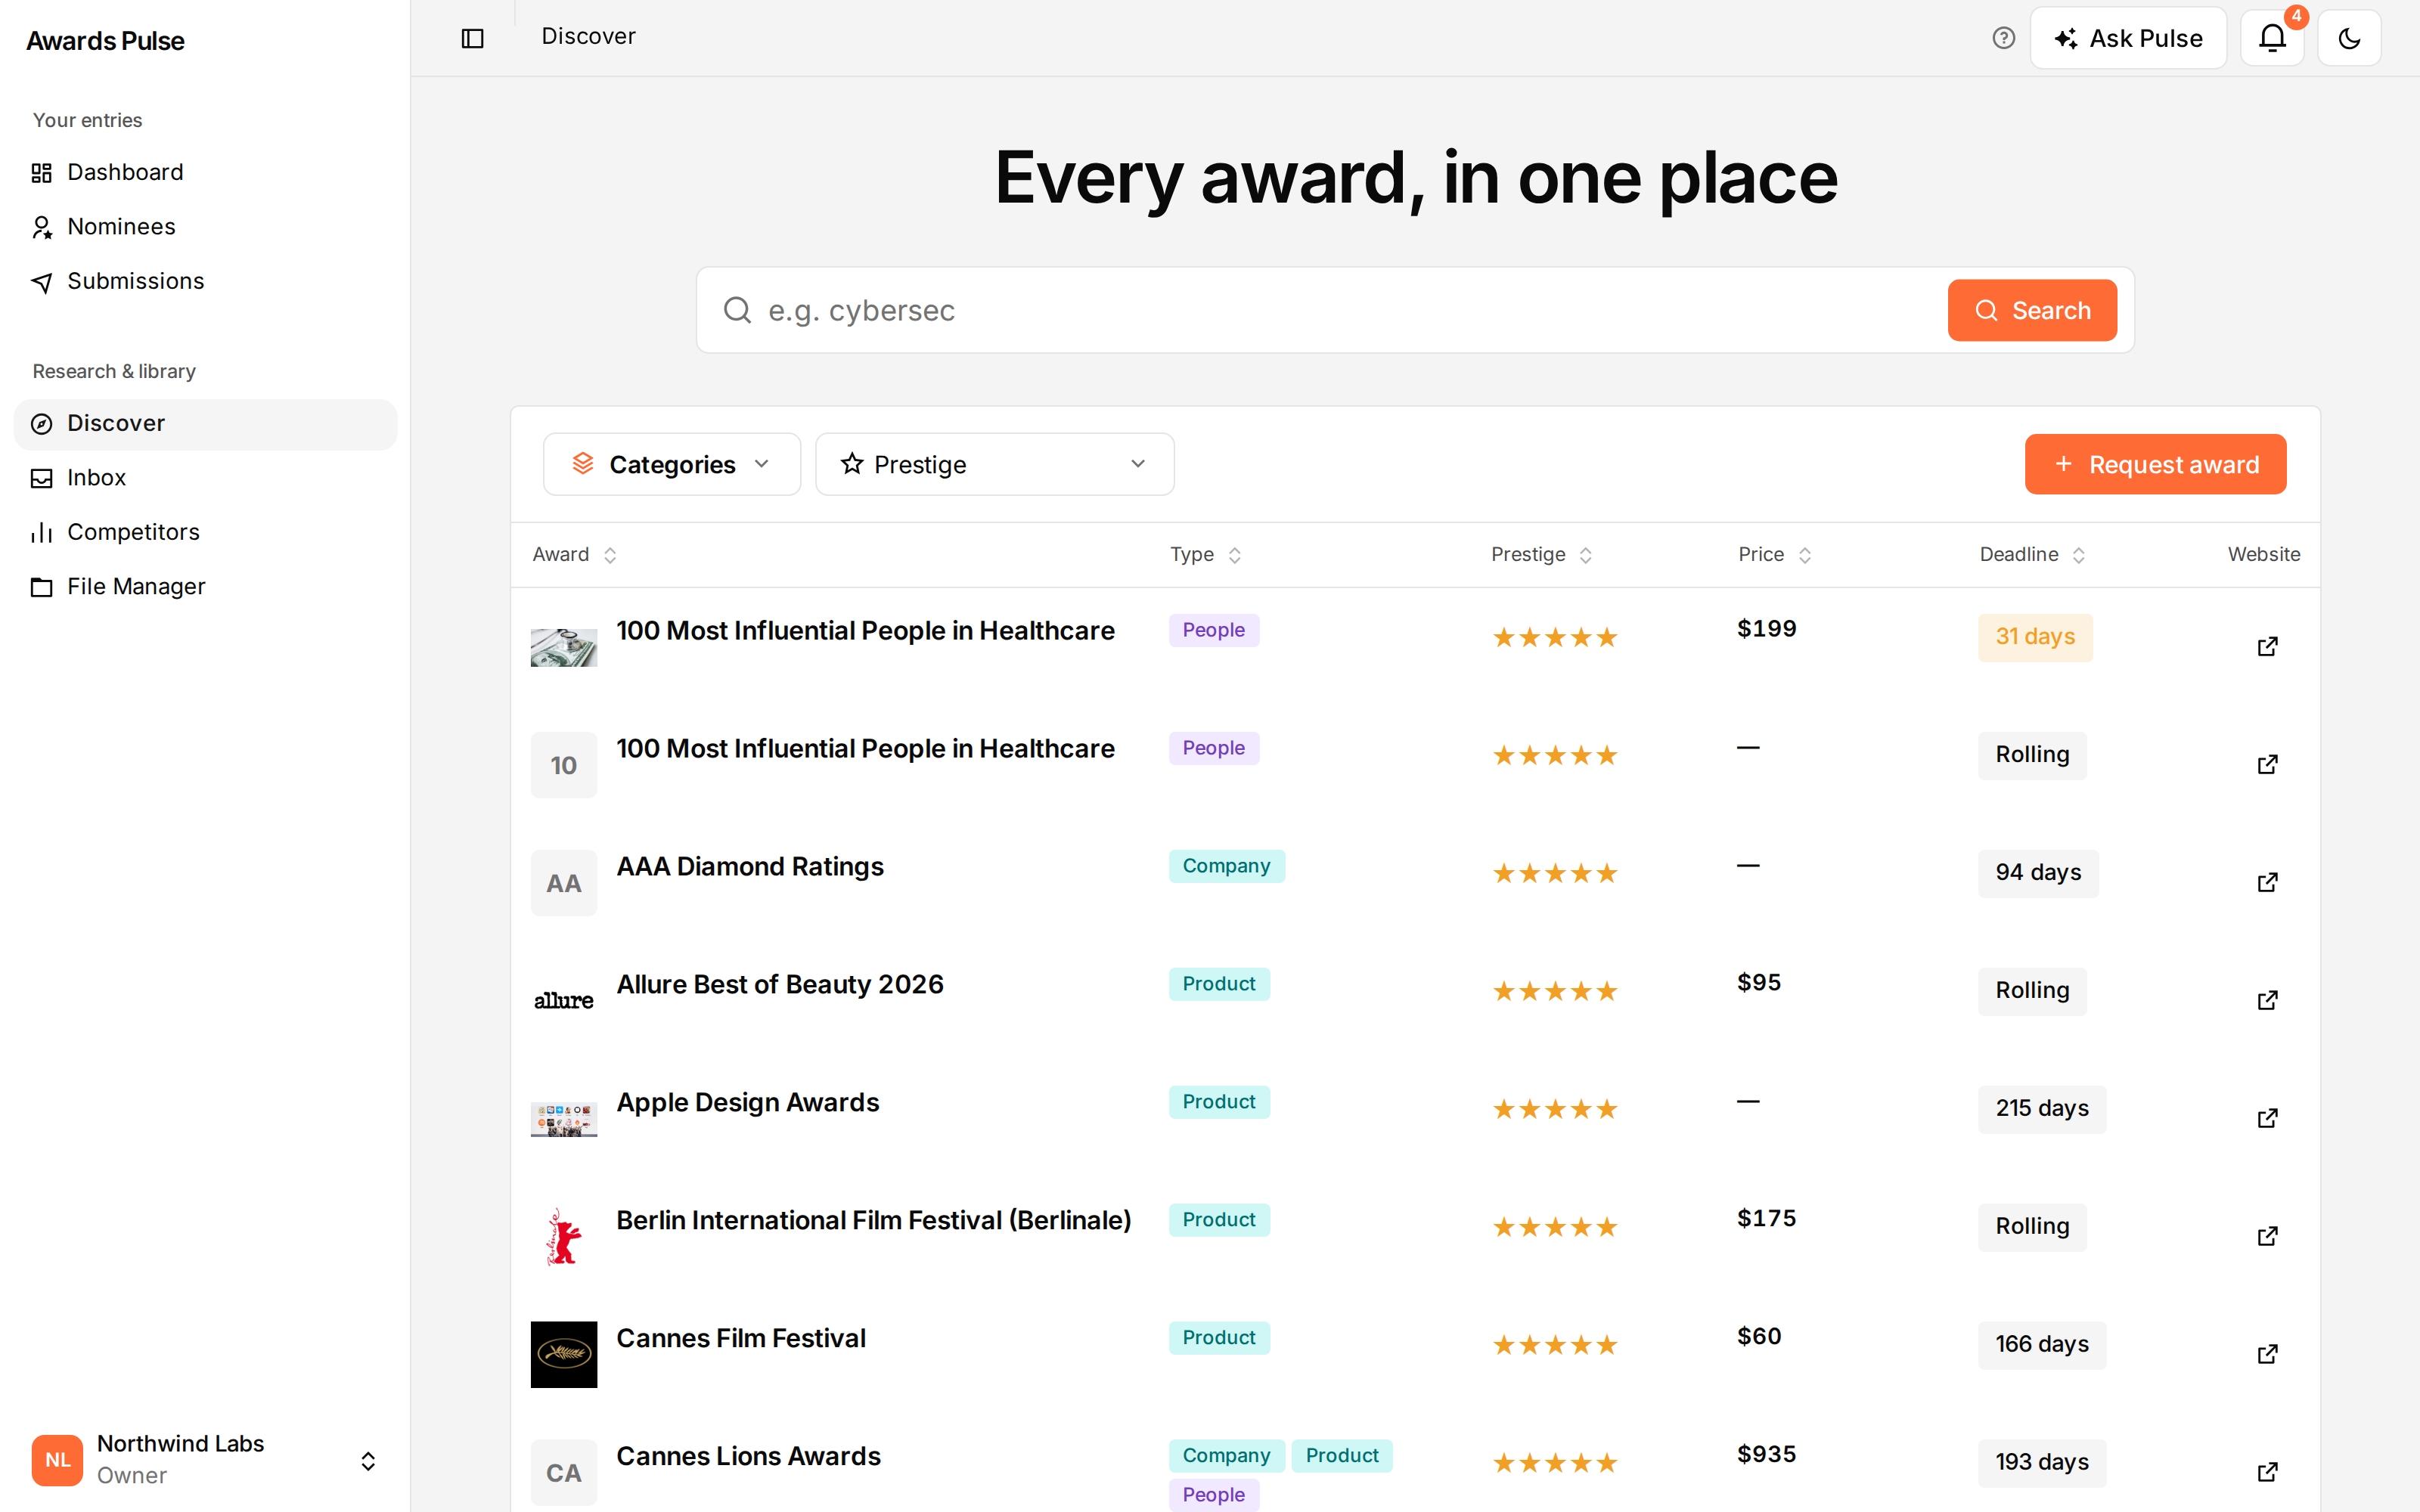Select Discover in sidebar
Screen dimensions: 2420x1512
[x=205, y=424]
